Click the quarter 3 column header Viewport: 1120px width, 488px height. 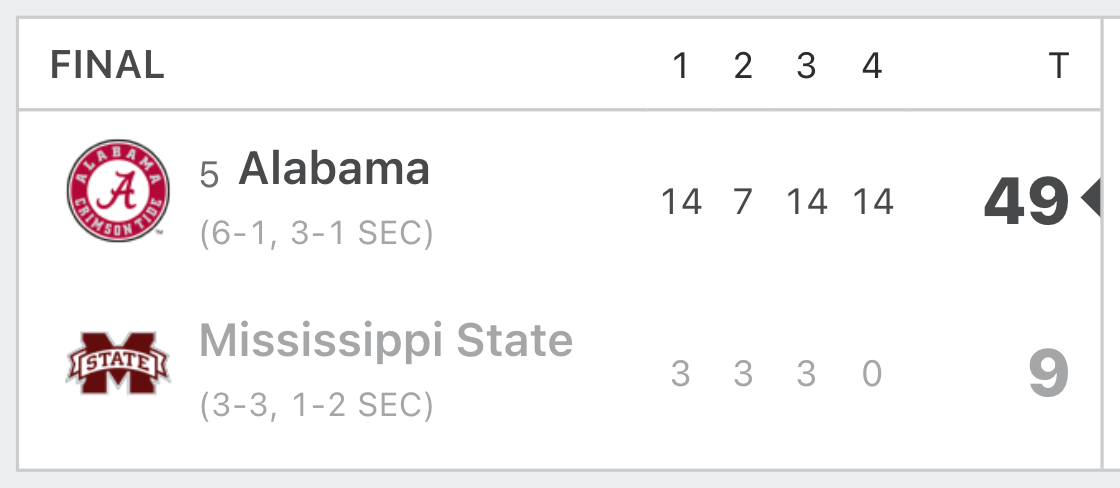click(x=806, y=66)
